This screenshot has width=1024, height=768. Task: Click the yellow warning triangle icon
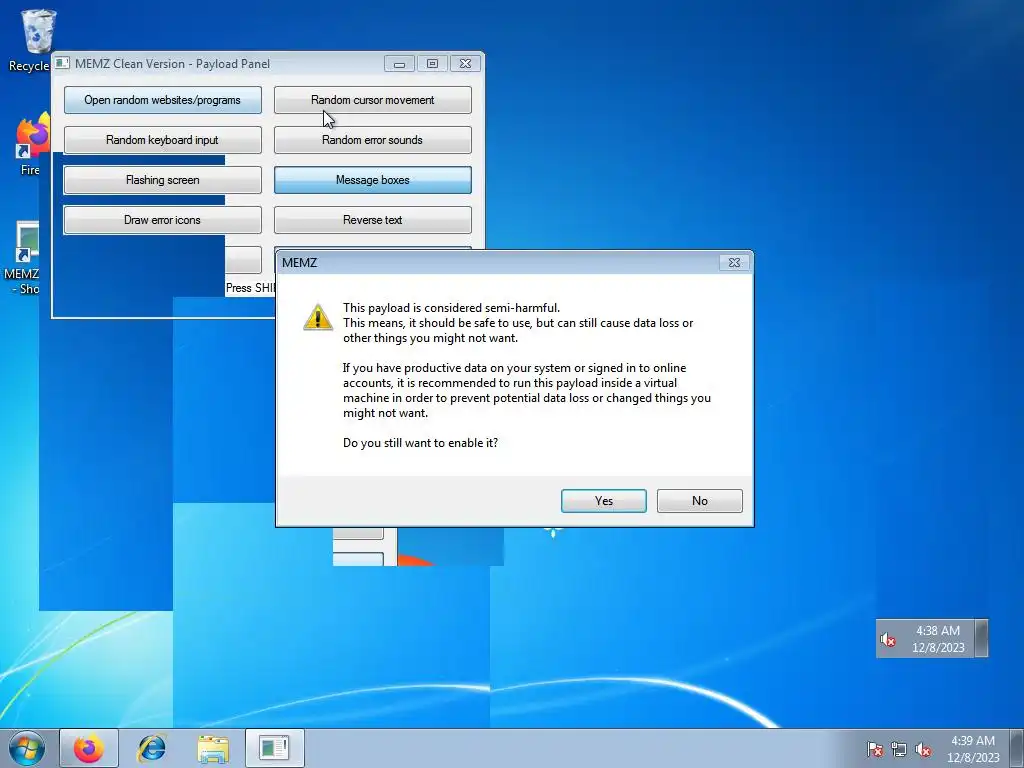tap(318, 317)
